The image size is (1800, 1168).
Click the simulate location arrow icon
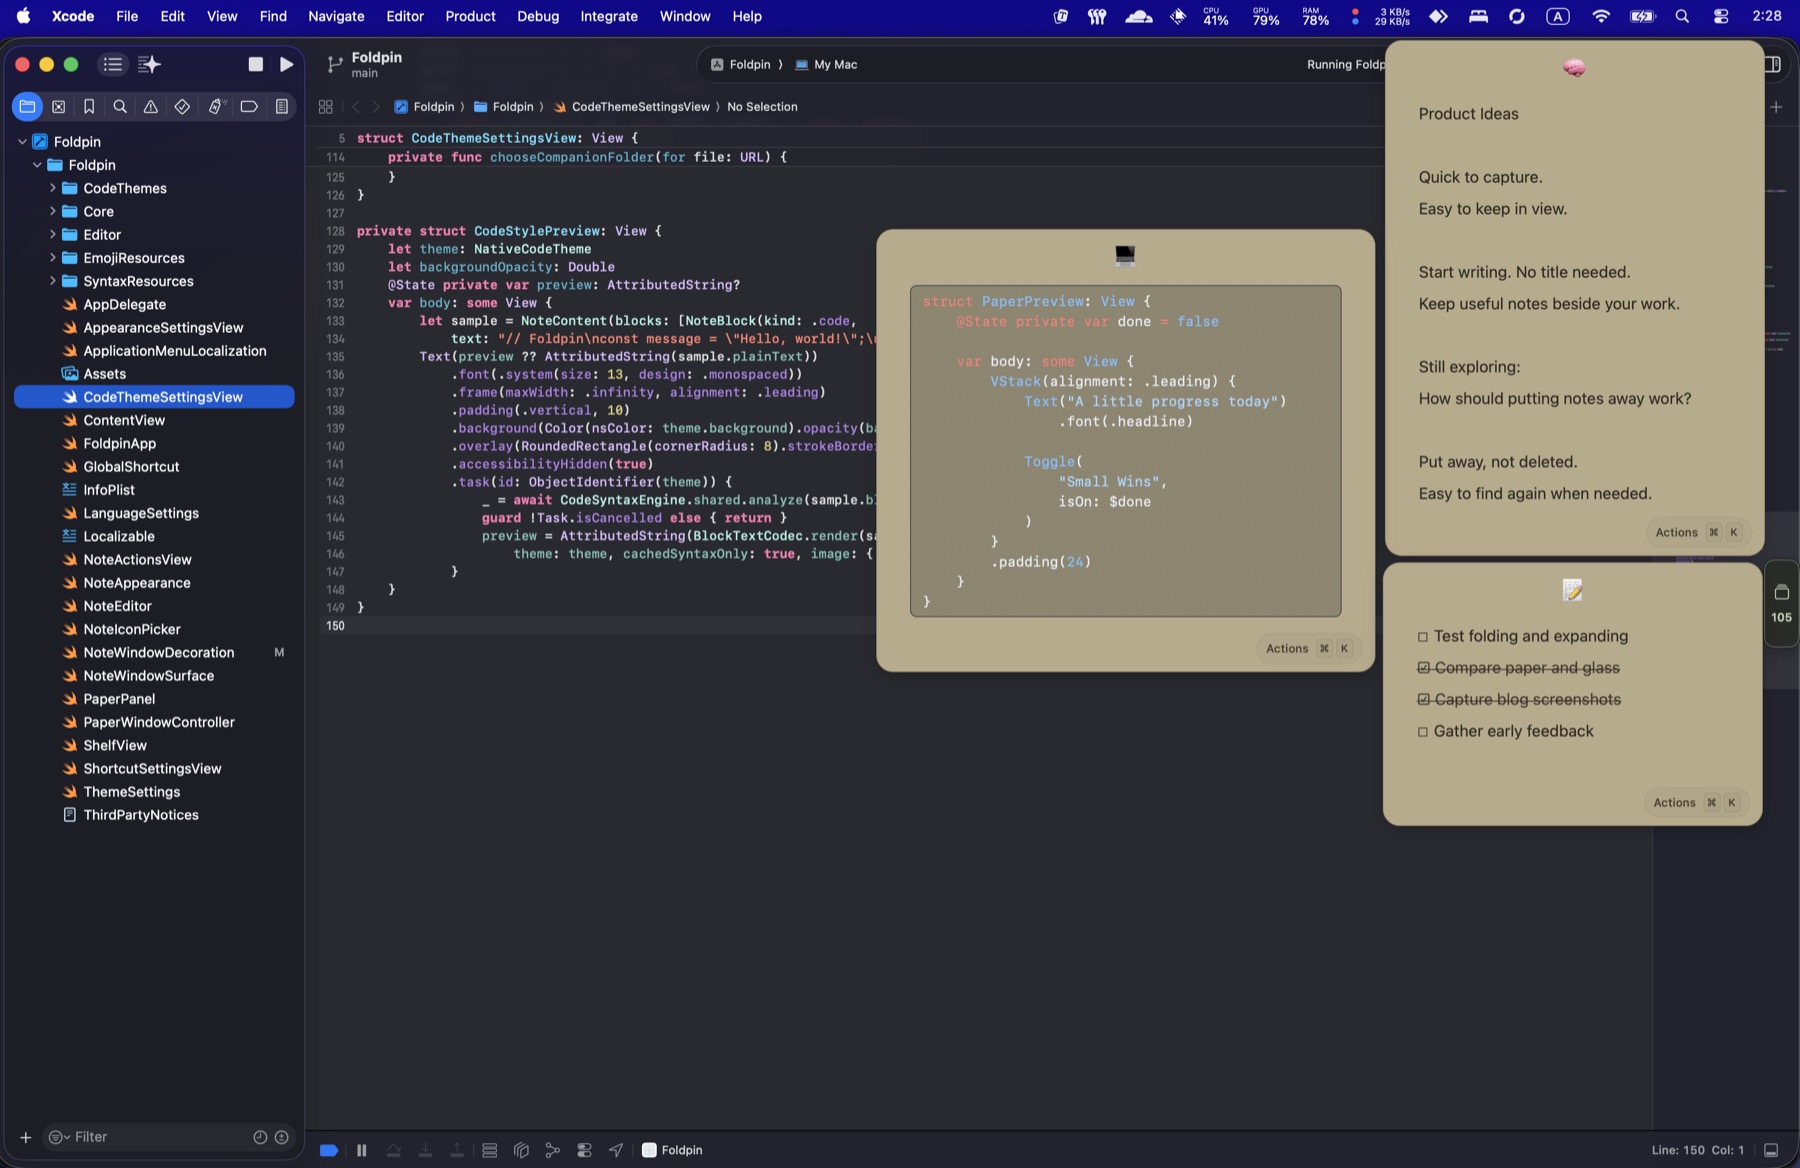616,1150
